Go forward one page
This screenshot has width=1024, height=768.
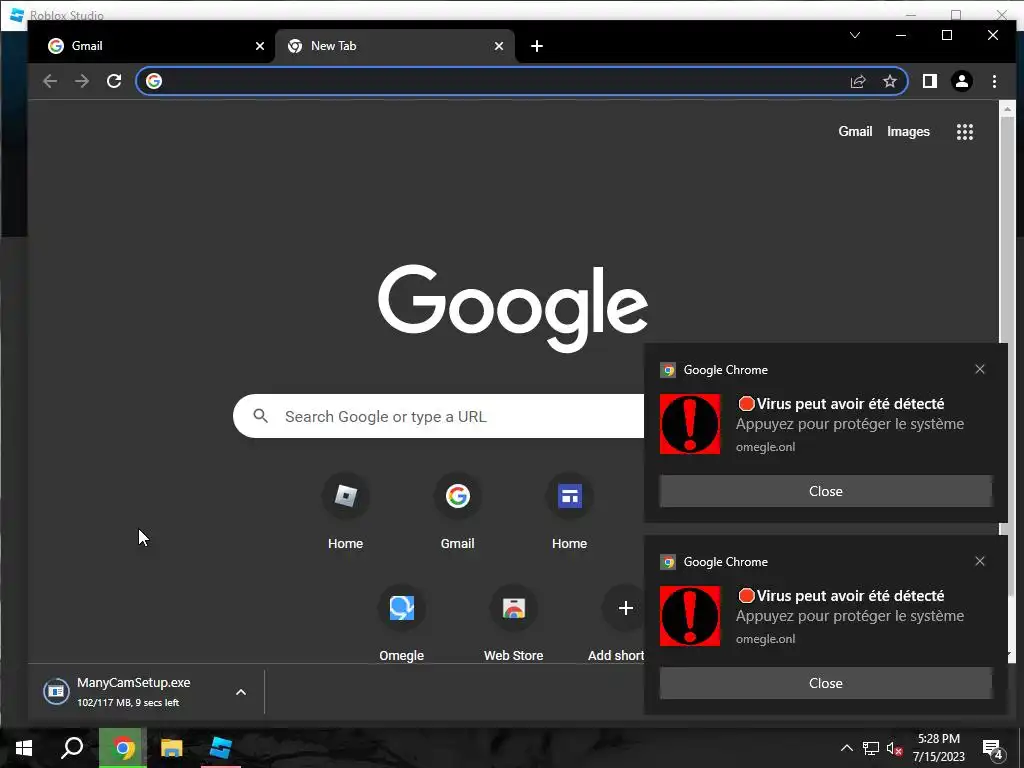[x=82, y=81]
